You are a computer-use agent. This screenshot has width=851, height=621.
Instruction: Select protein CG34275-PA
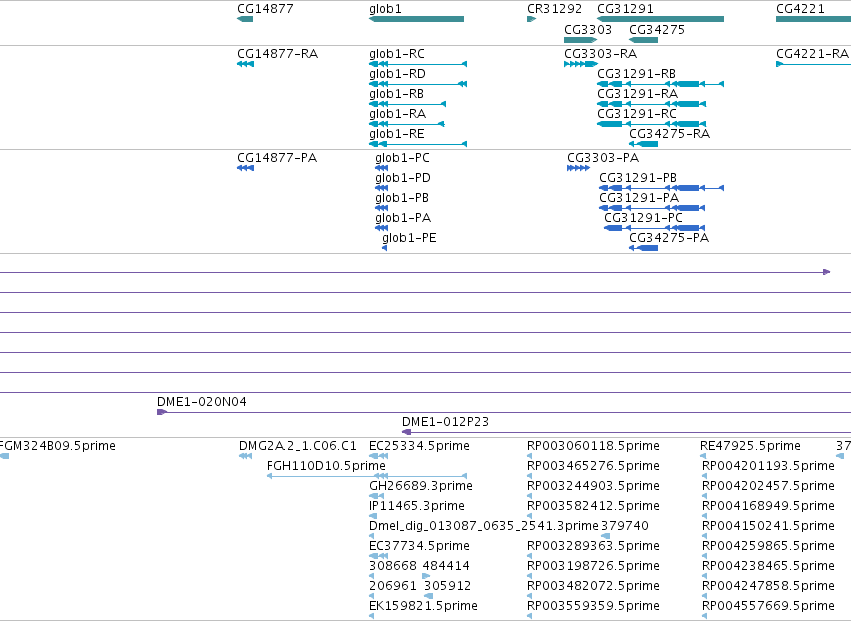tap(643, 248)
